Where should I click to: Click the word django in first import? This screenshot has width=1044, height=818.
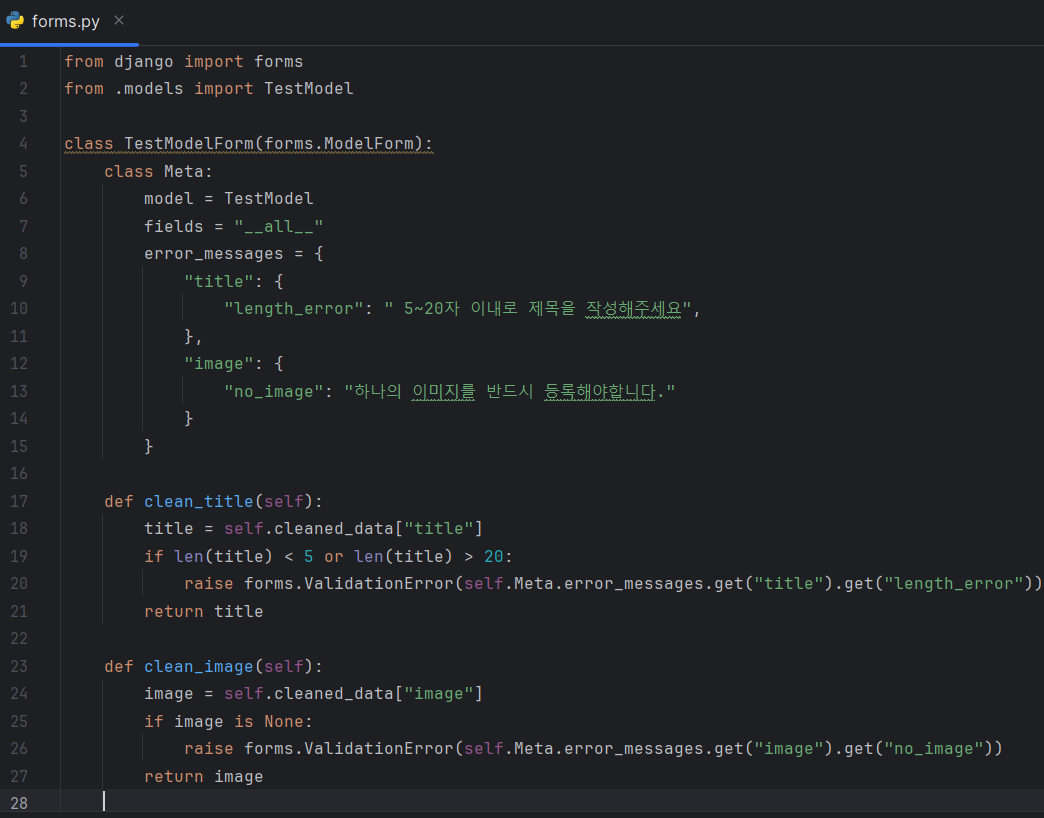click(x=144, y=62)
